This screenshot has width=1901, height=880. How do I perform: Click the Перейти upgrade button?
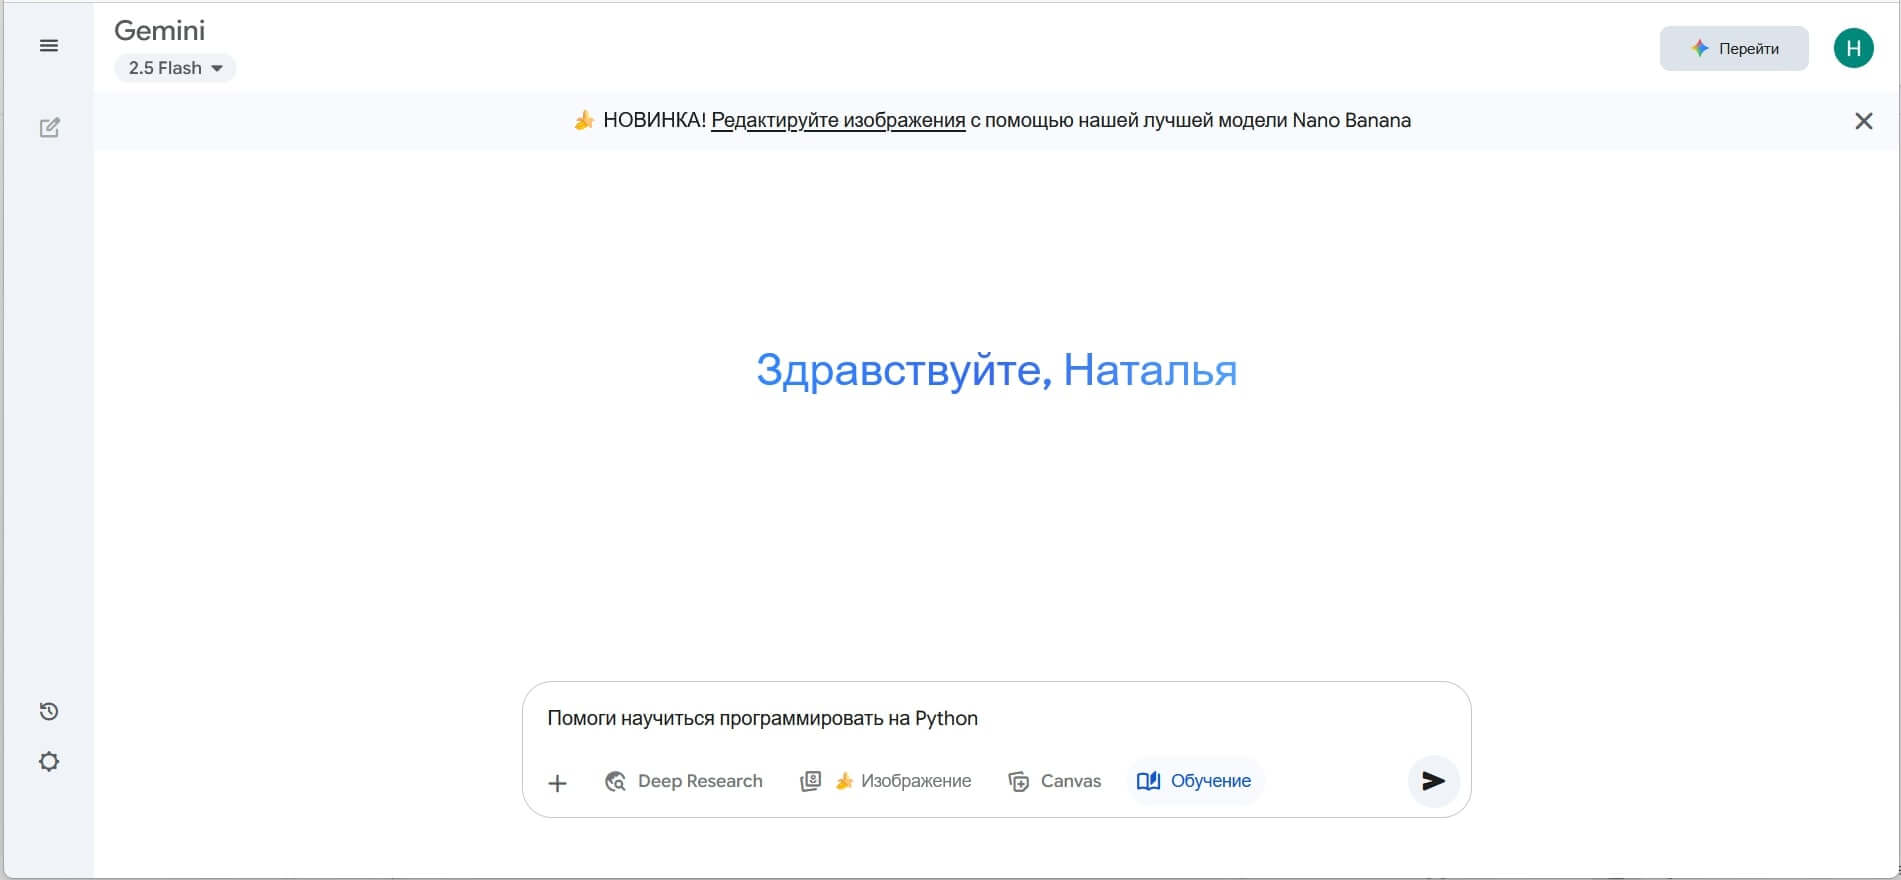point(1734,48)
